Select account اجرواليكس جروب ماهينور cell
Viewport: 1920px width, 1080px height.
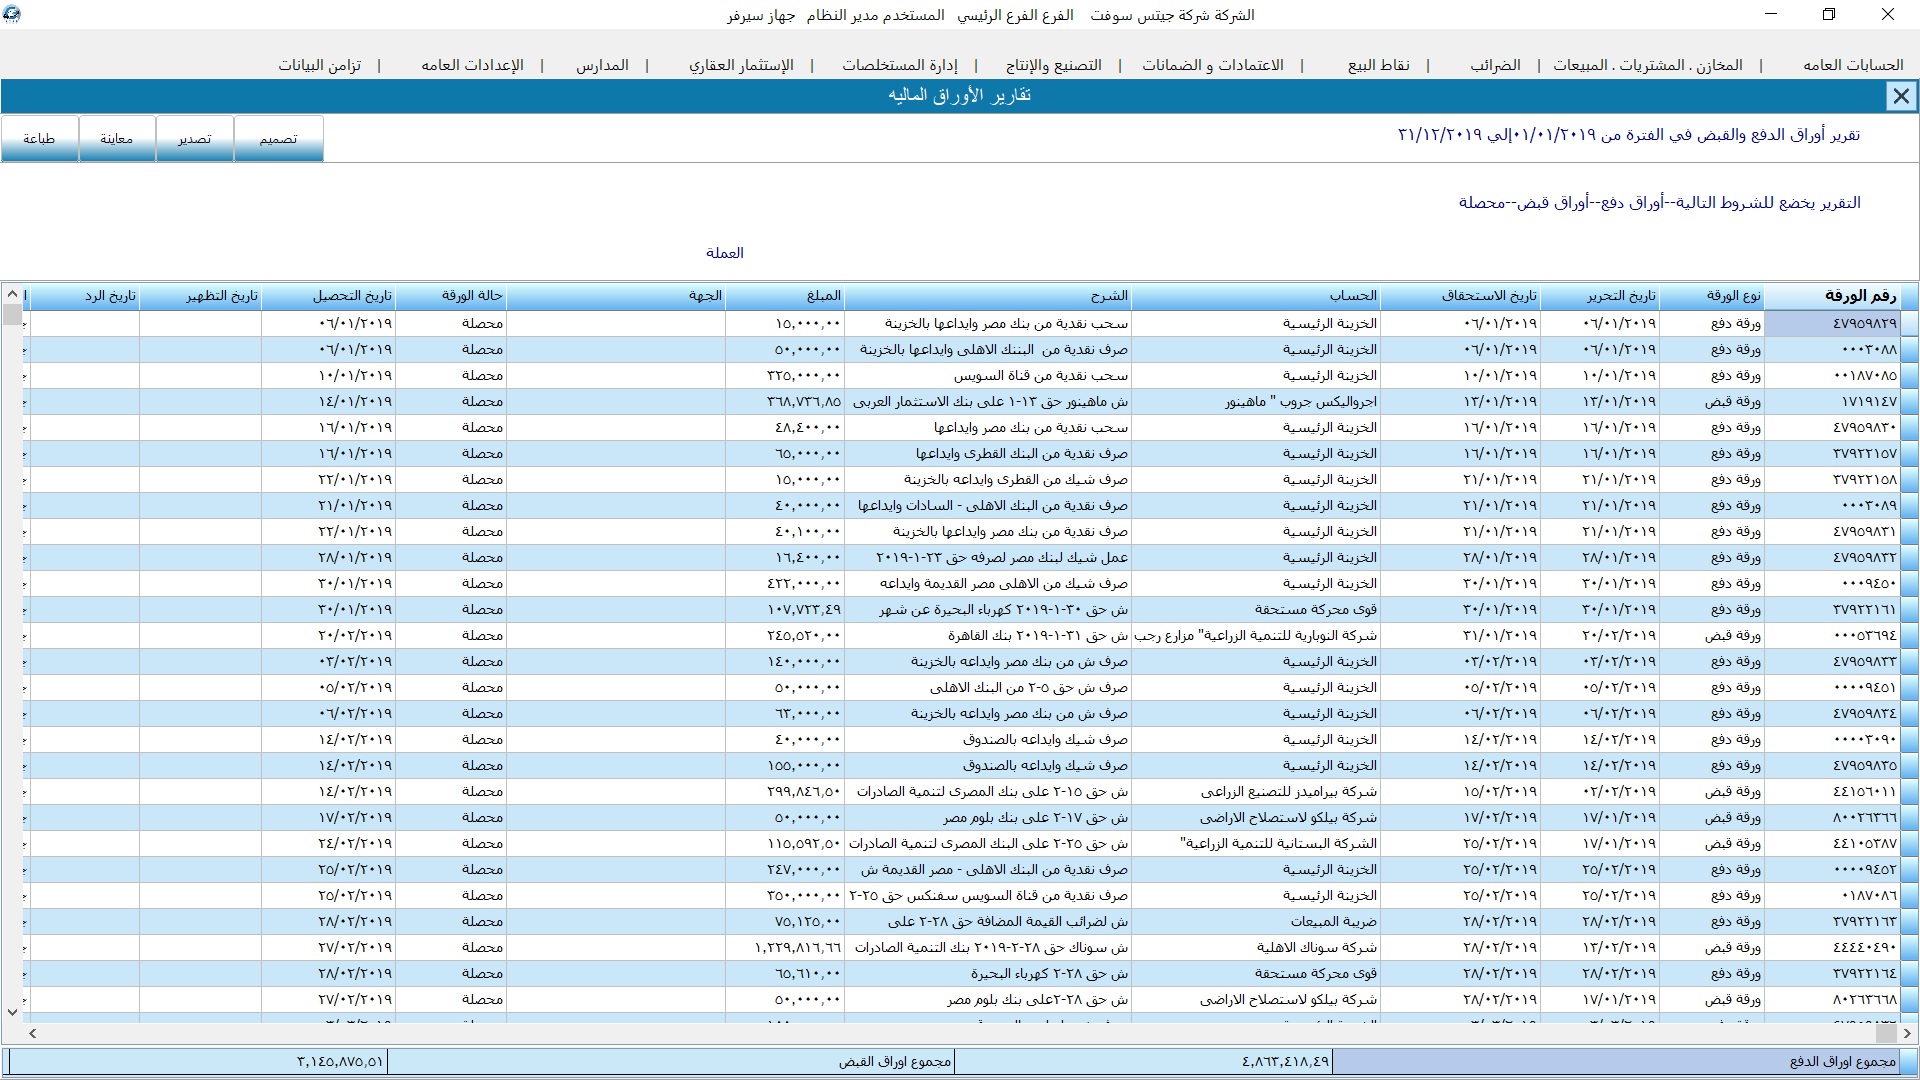click(x=1256, y=401)
